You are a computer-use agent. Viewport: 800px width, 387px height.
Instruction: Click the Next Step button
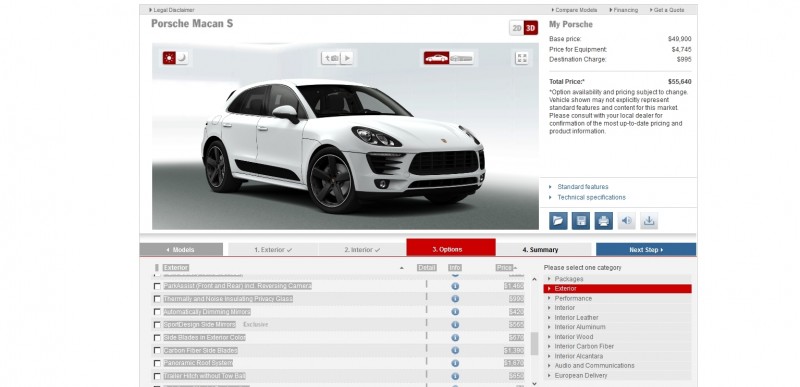click(646, 250)
